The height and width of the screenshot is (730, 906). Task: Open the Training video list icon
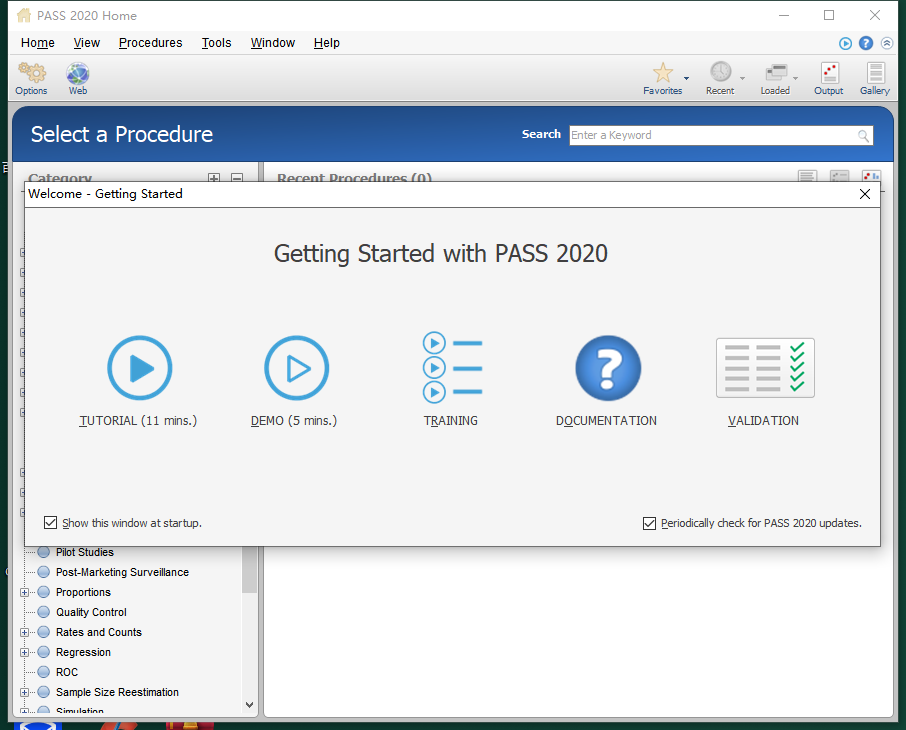tap(452, 368)
